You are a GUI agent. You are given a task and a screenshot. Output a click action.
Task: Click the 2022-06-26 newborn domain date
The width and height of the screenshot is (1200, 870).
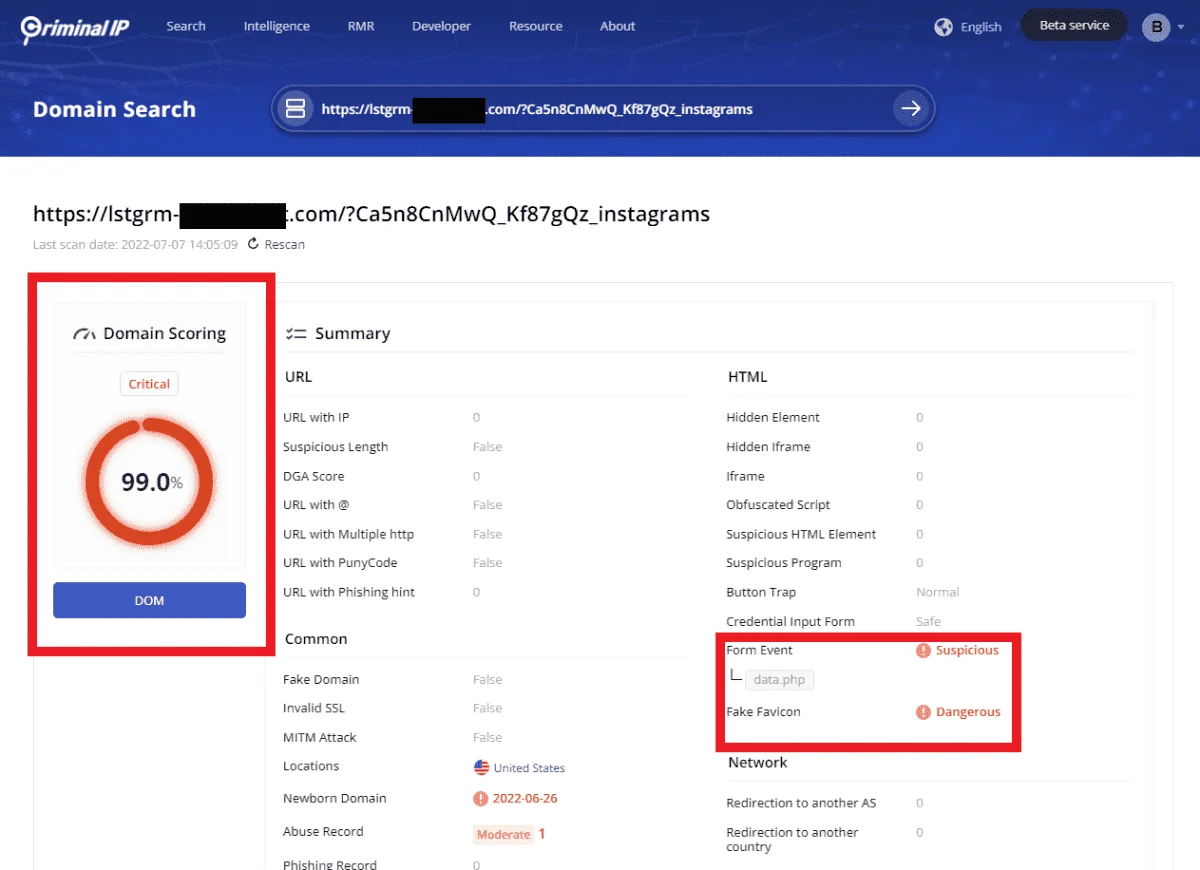click(x=525, y=799)
